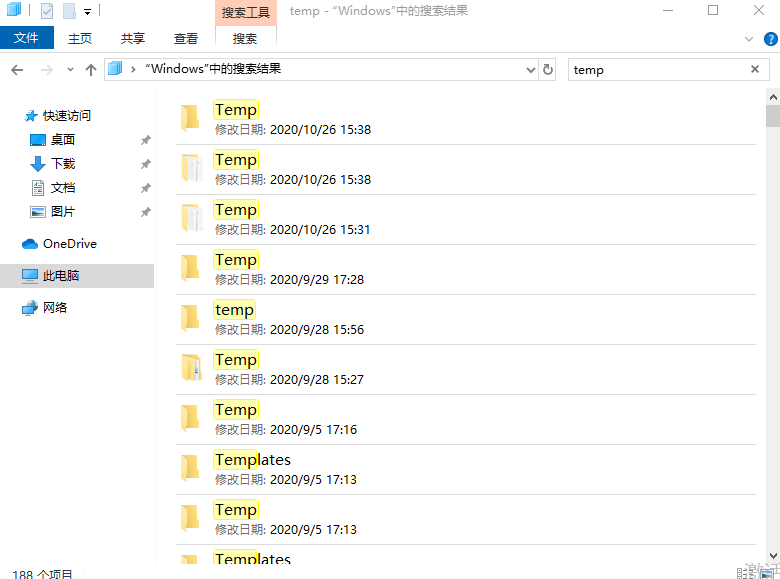This screenshot has width=780, height=579.
Task: Click folder icon of Temp dated 2020/9/28 15:27
Action: click(x=192, y=368)
